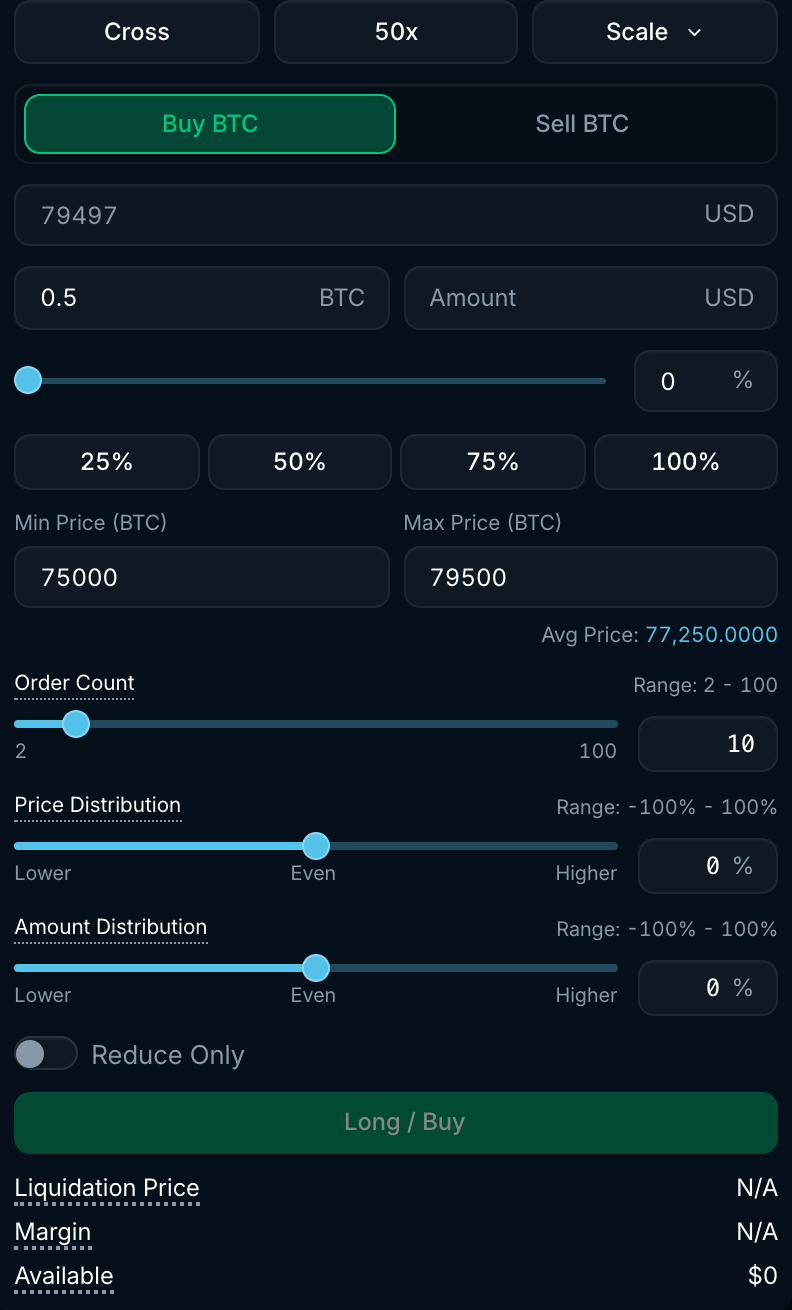Click the Amount Distribution slider handle
Viewport: 792px width, 1310px height.
click(x=316, y=968)
